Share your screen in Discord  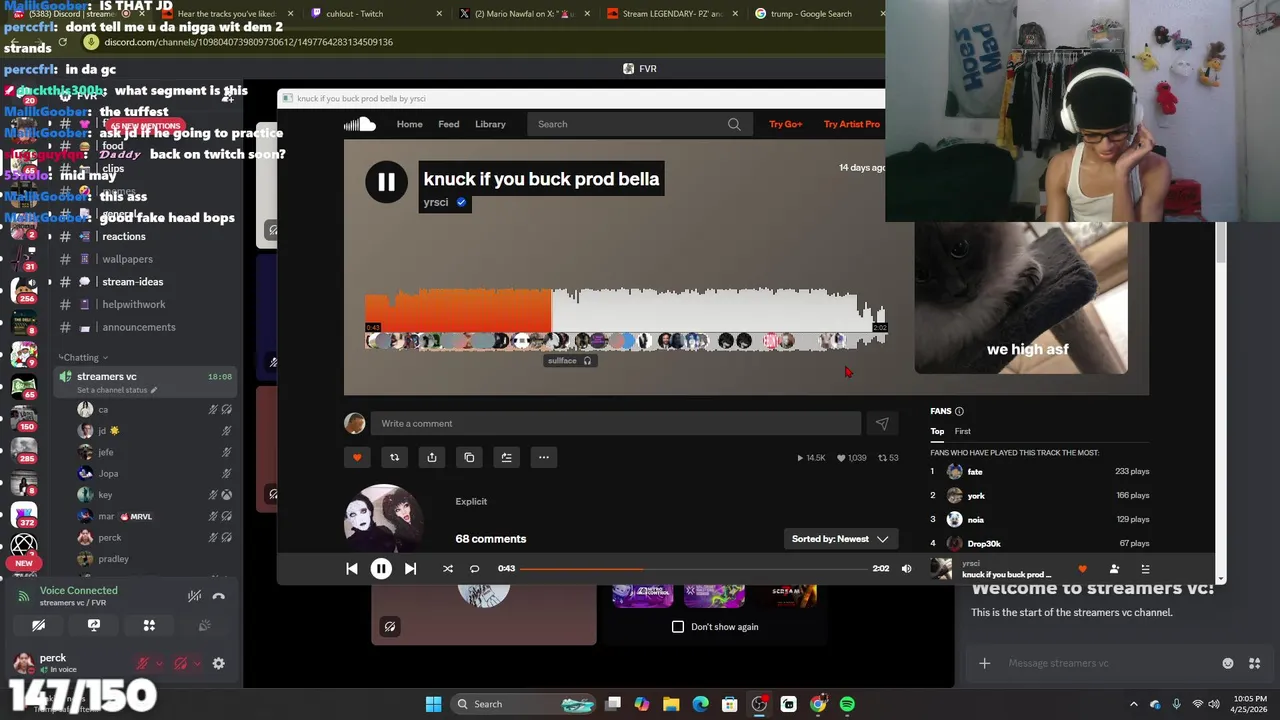(94, 625)
